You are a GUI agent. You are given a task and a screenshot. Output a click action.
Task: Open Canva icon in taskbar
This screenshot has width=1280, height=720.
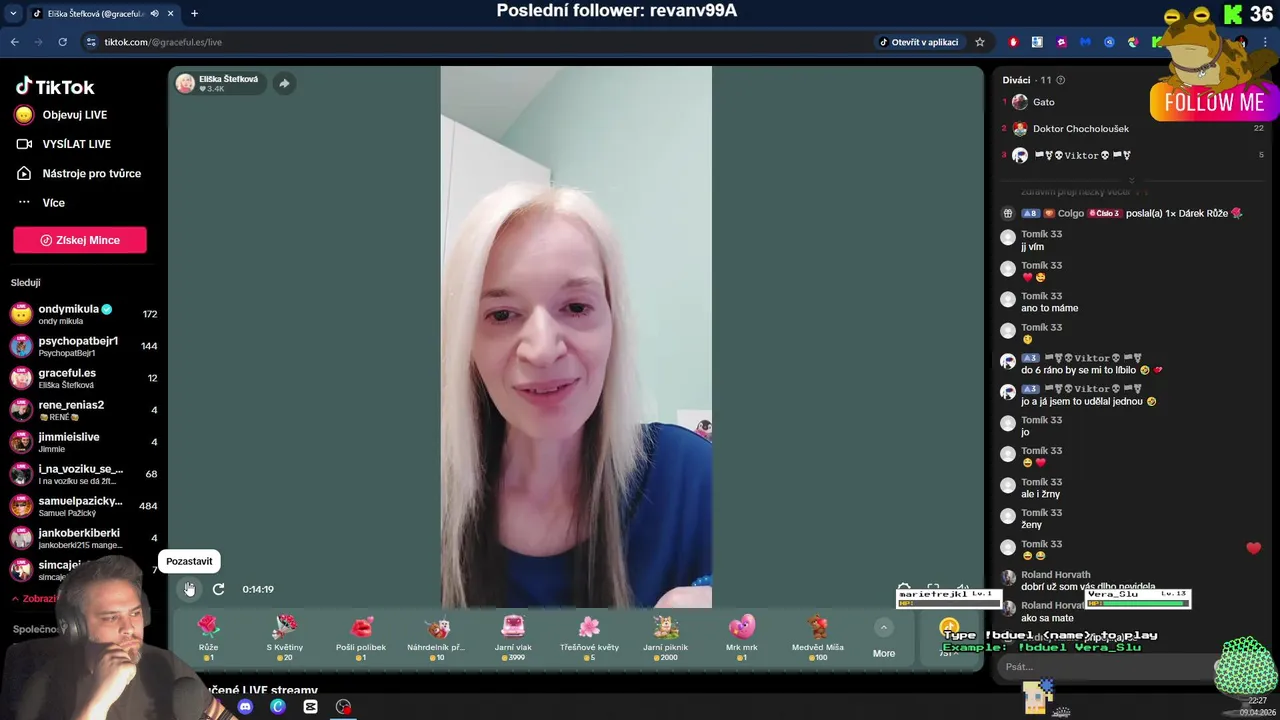[278, 707]
